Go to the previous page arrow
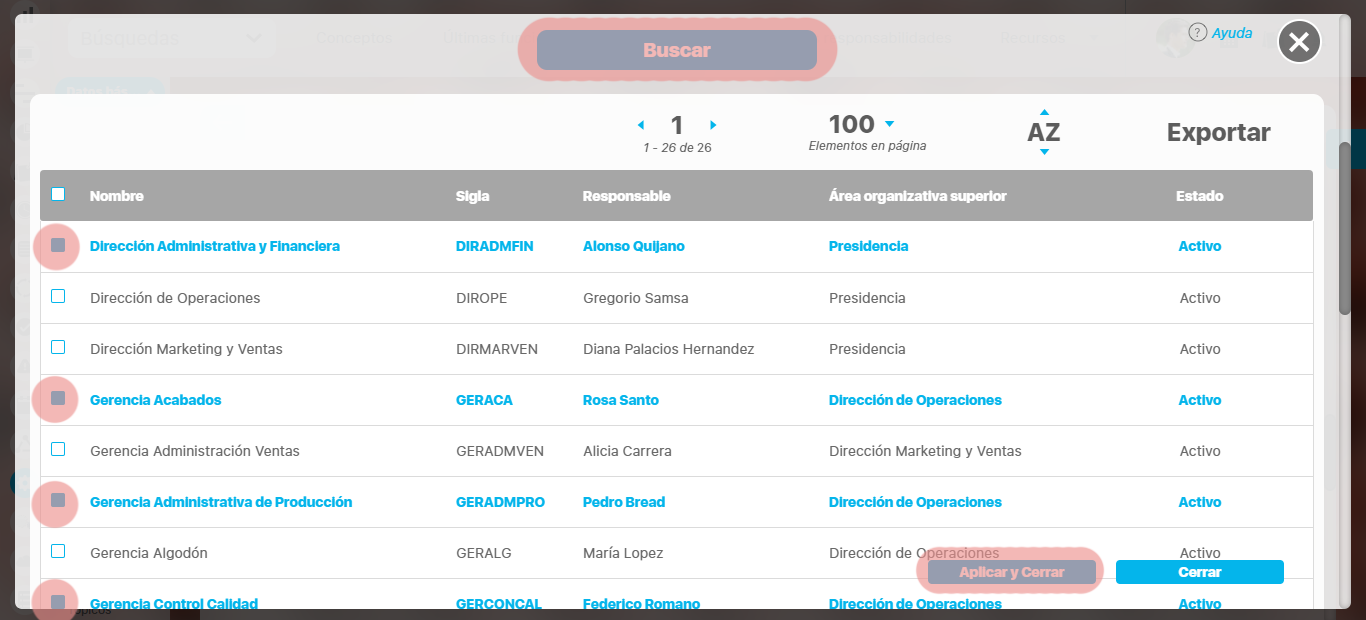Screen dimensions: 1366x620 point(641,125)
